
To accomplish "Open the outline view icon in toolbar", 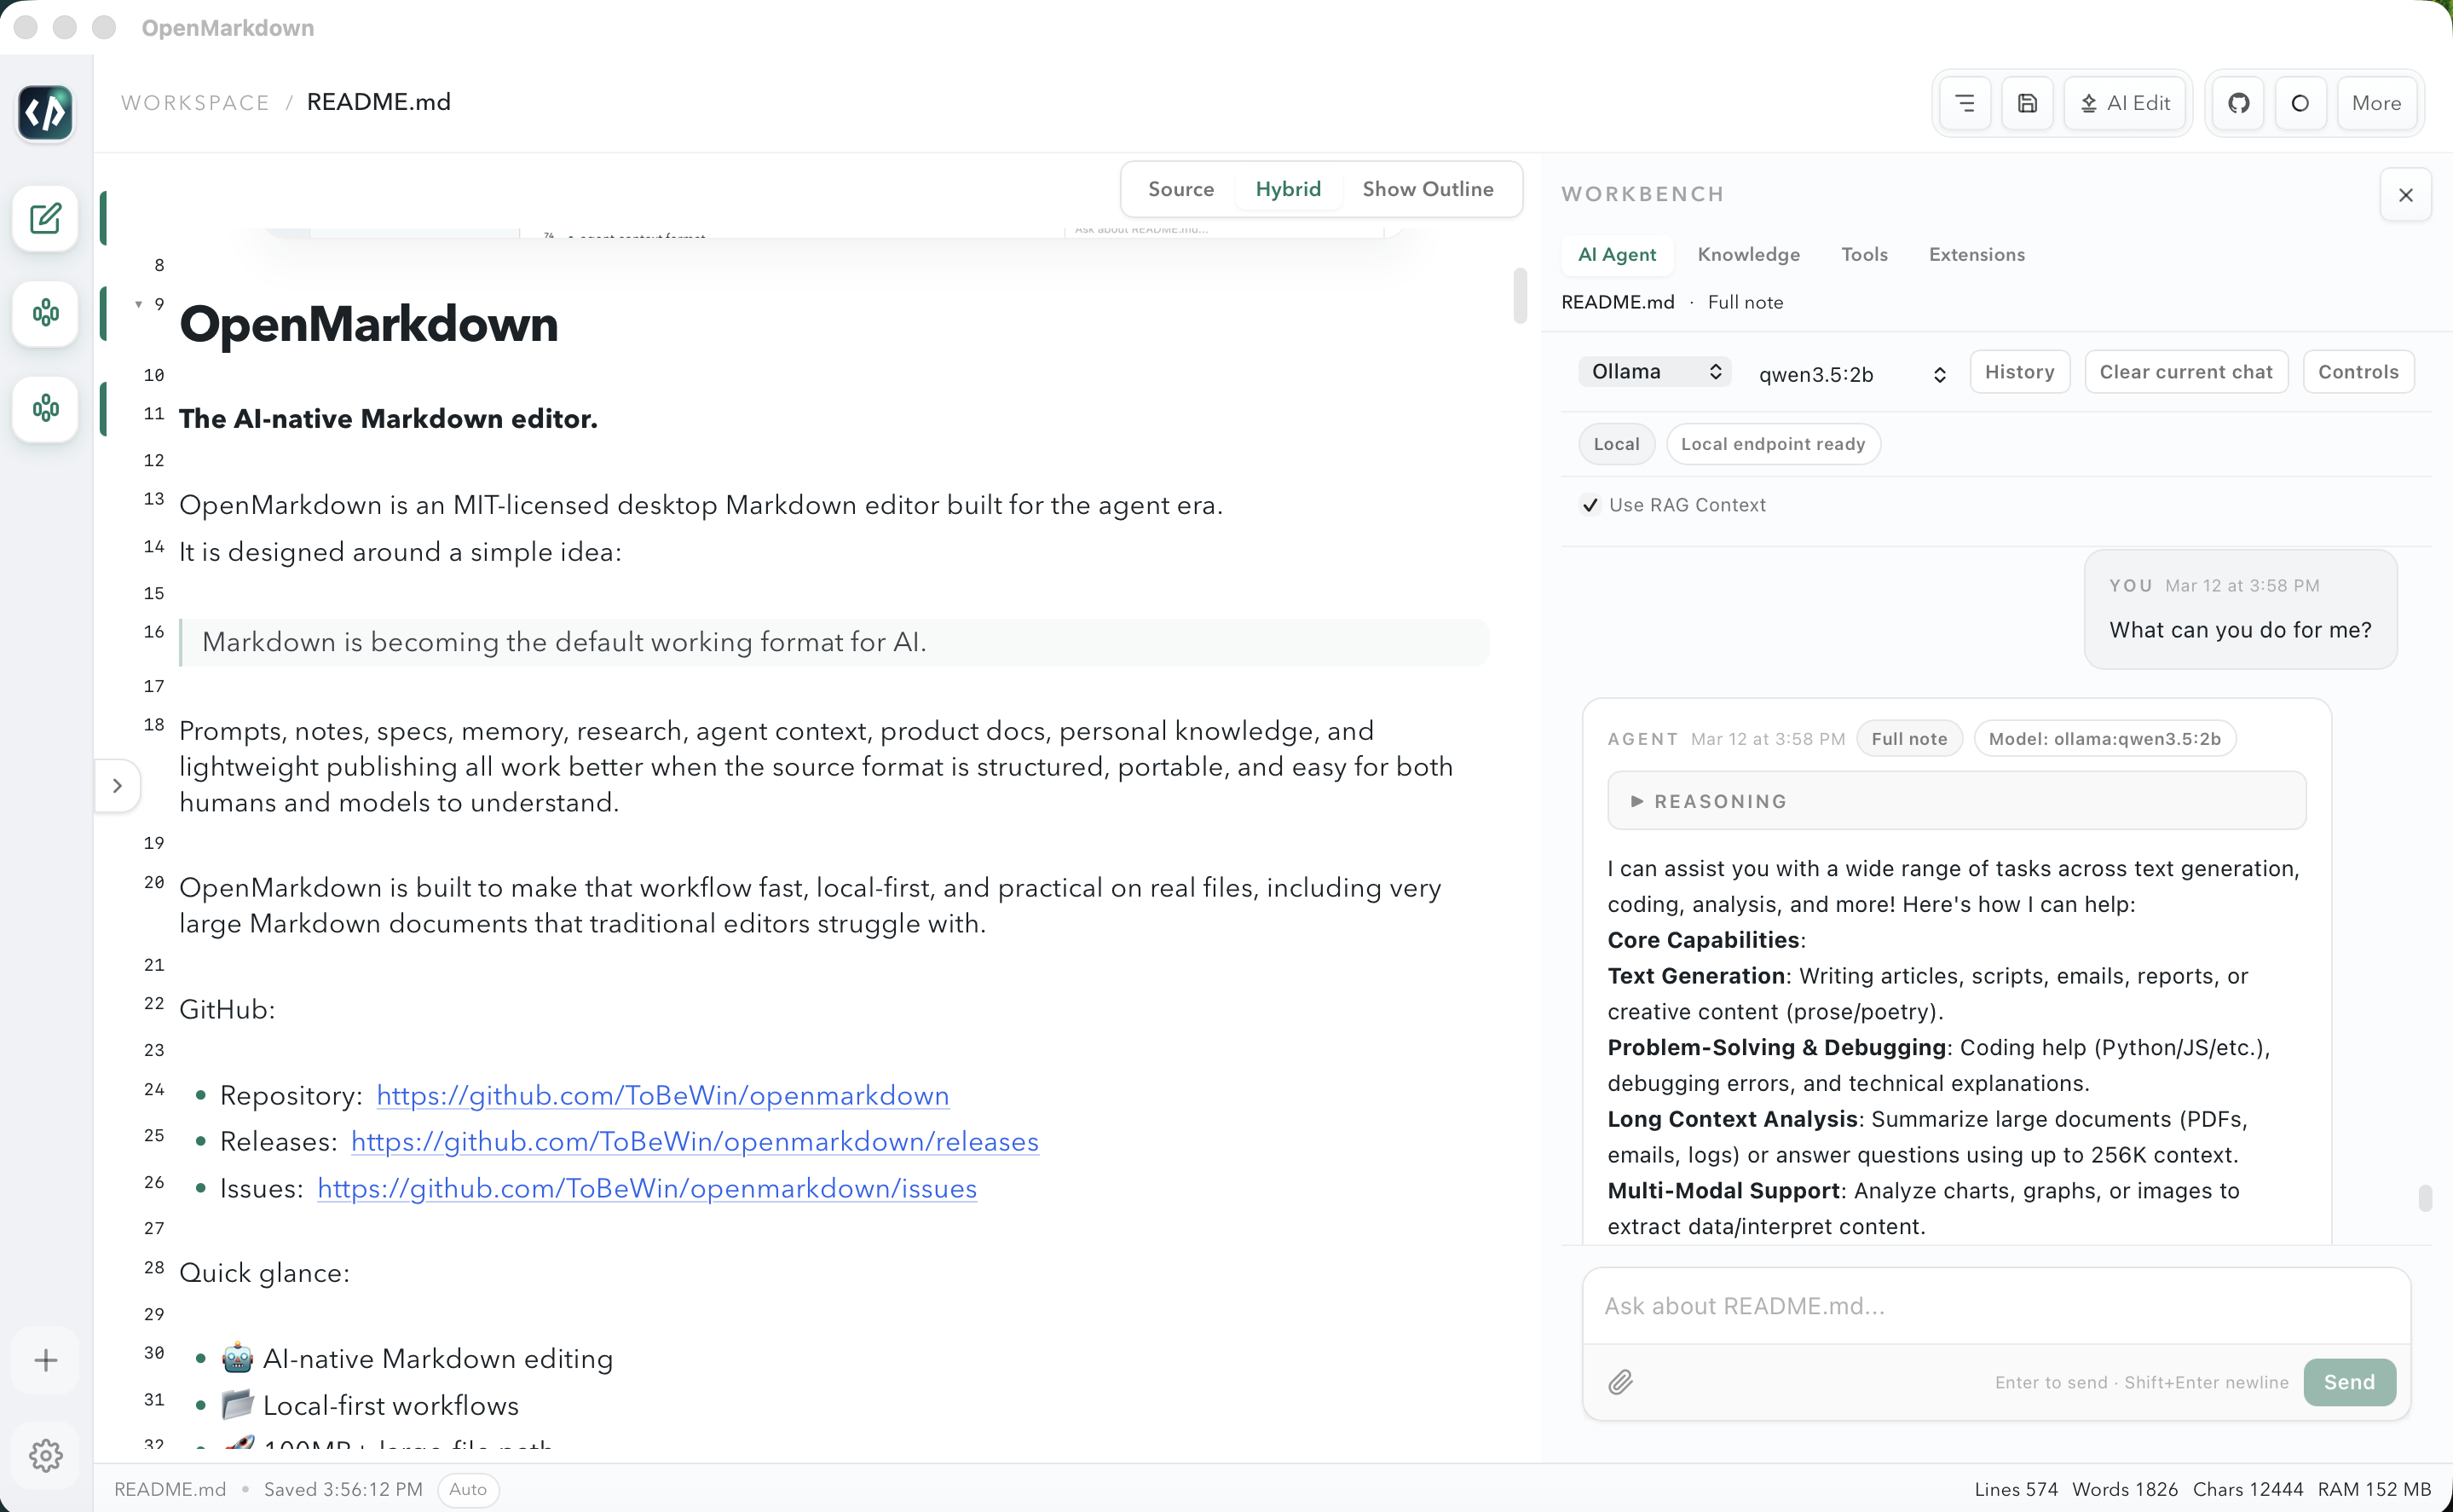I will click(x=1963, y=102).
